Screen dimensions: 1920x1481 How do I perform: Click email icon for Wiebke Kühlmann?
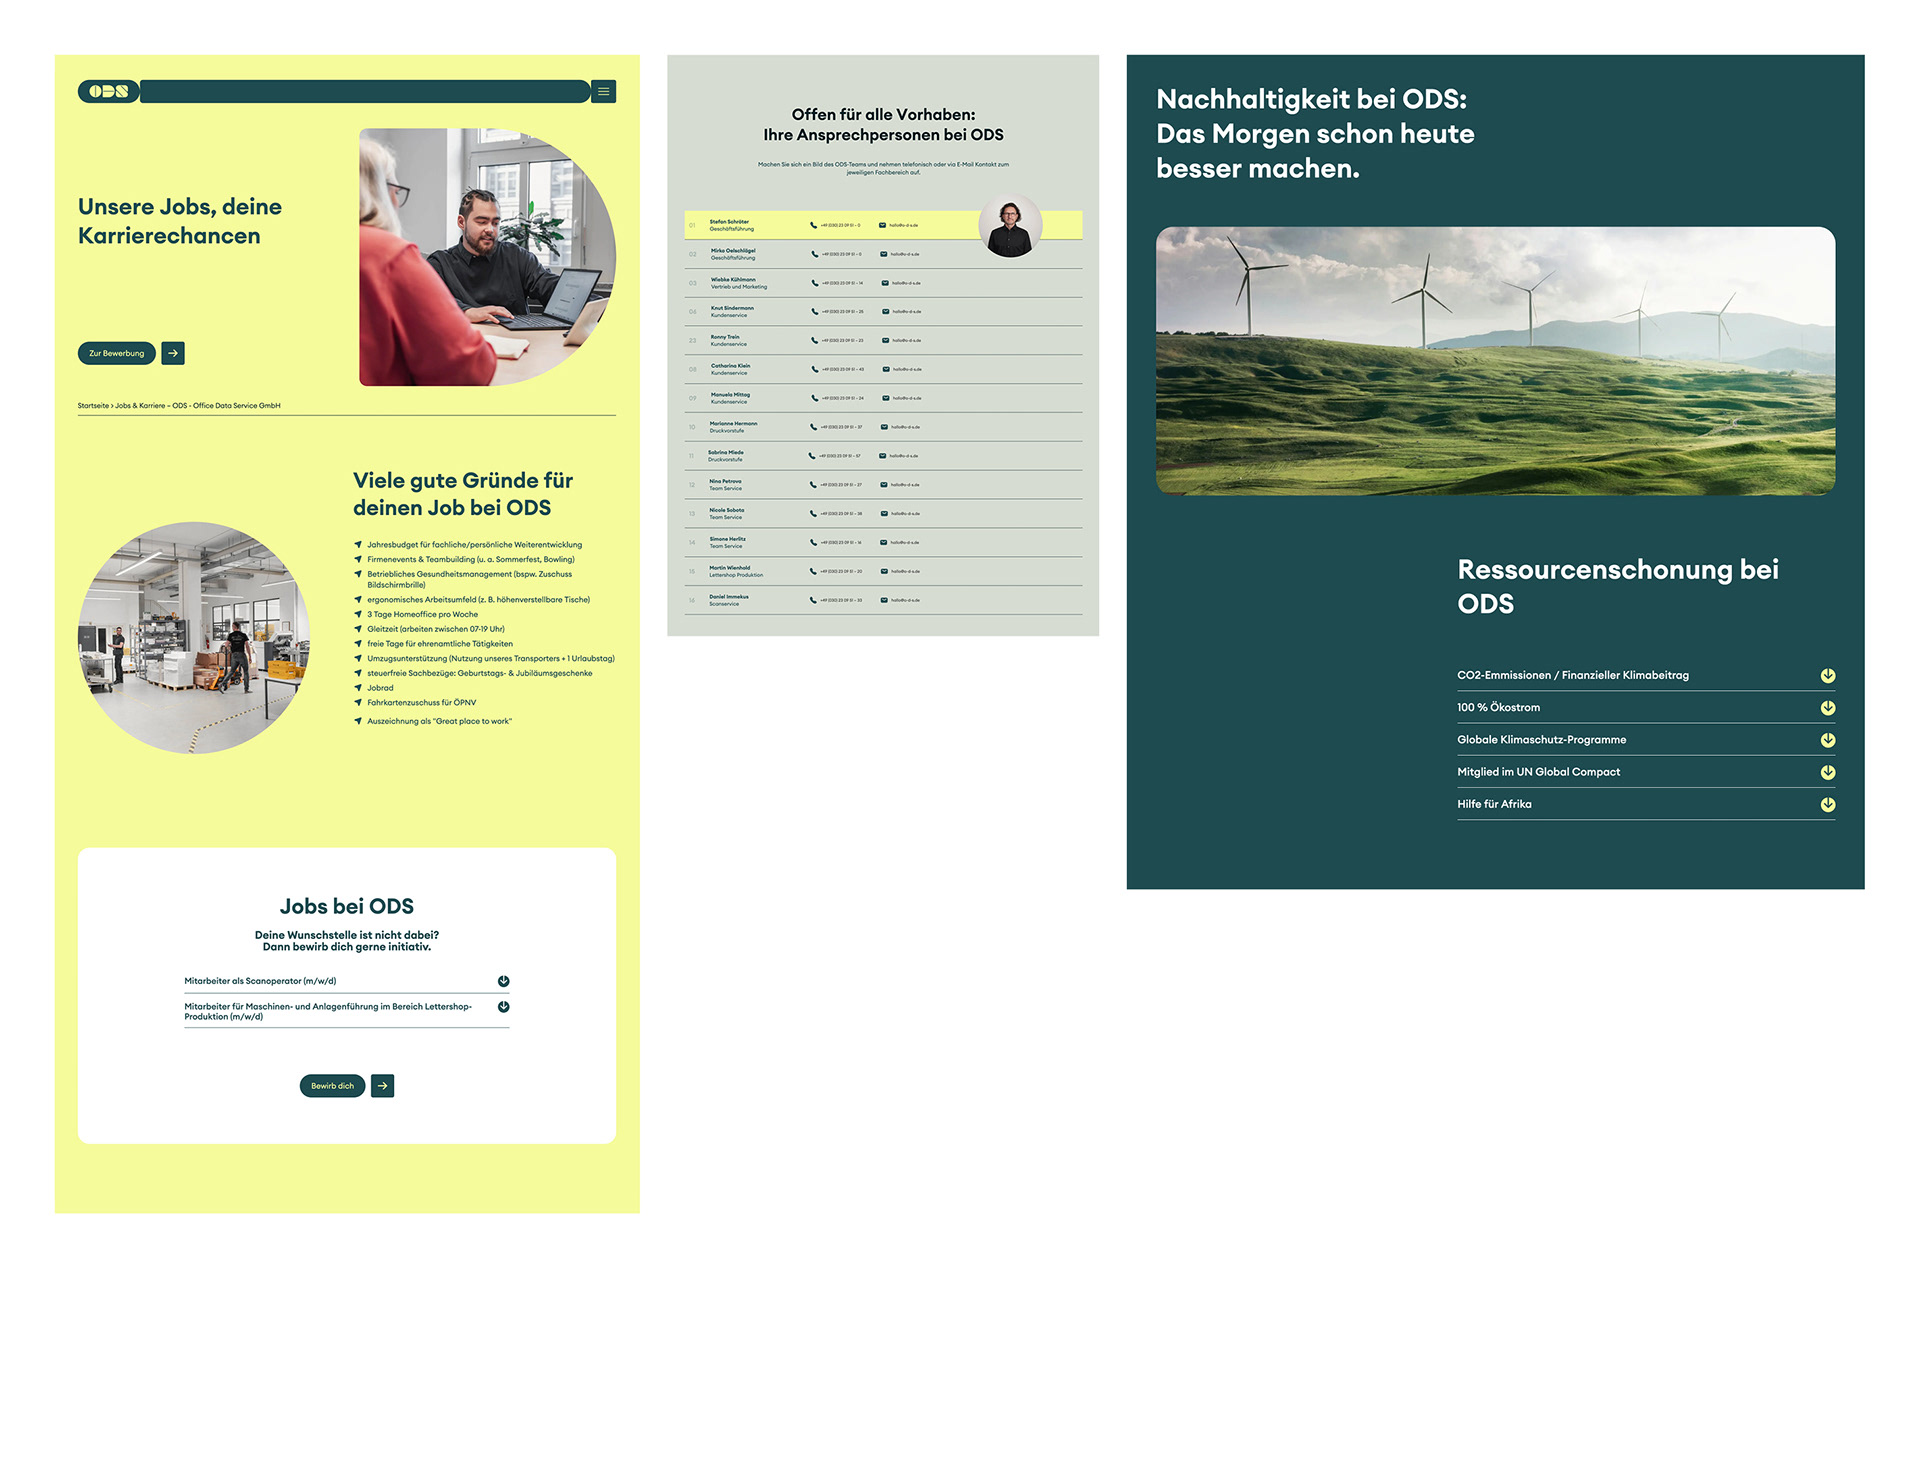pyautogui.click(x=885, y=283)
